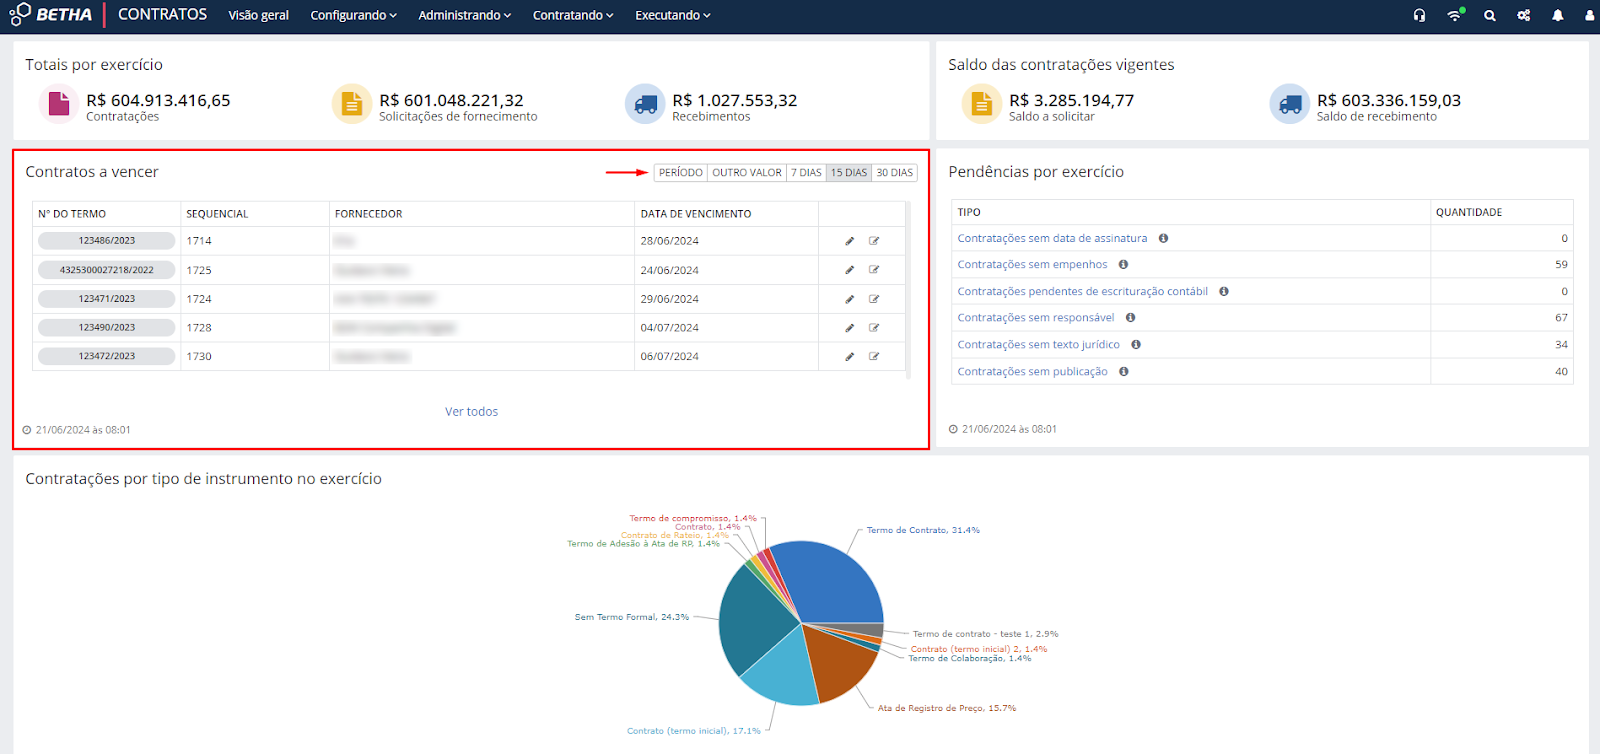Open Contratações sem empenhos link
This screenshot has width=1600, height=754.
(1032, 265)
